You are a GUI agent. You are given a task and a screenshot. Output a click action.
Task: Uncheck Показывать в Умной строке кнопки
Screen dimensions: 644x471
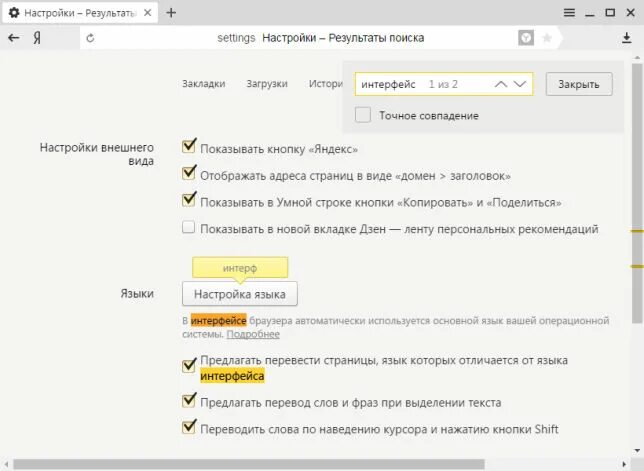pos(189,199)
